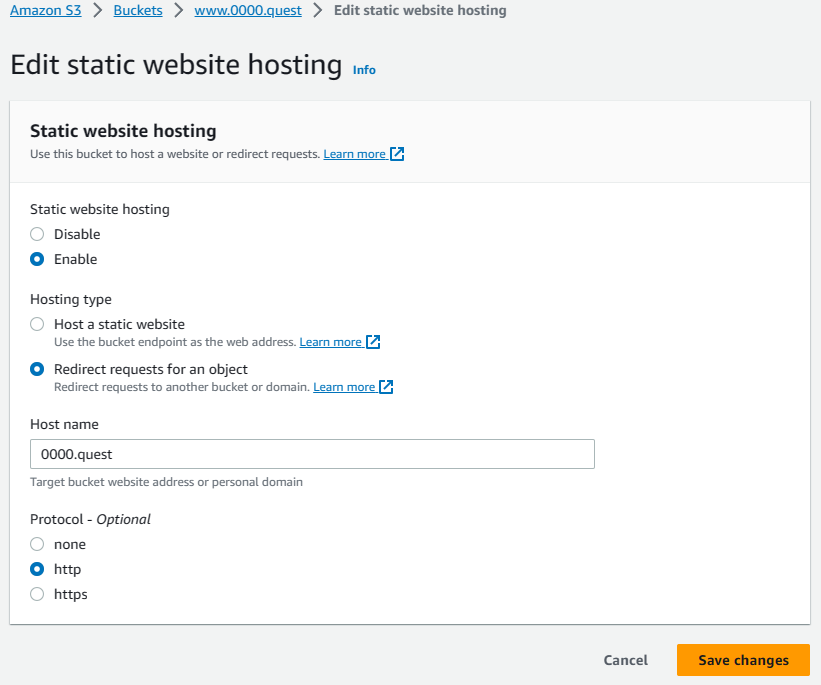This screenshot has height=685, width=821.
Task: Open the Amazon S3 breadcrumb link
Action: click(x=45, y=10)
